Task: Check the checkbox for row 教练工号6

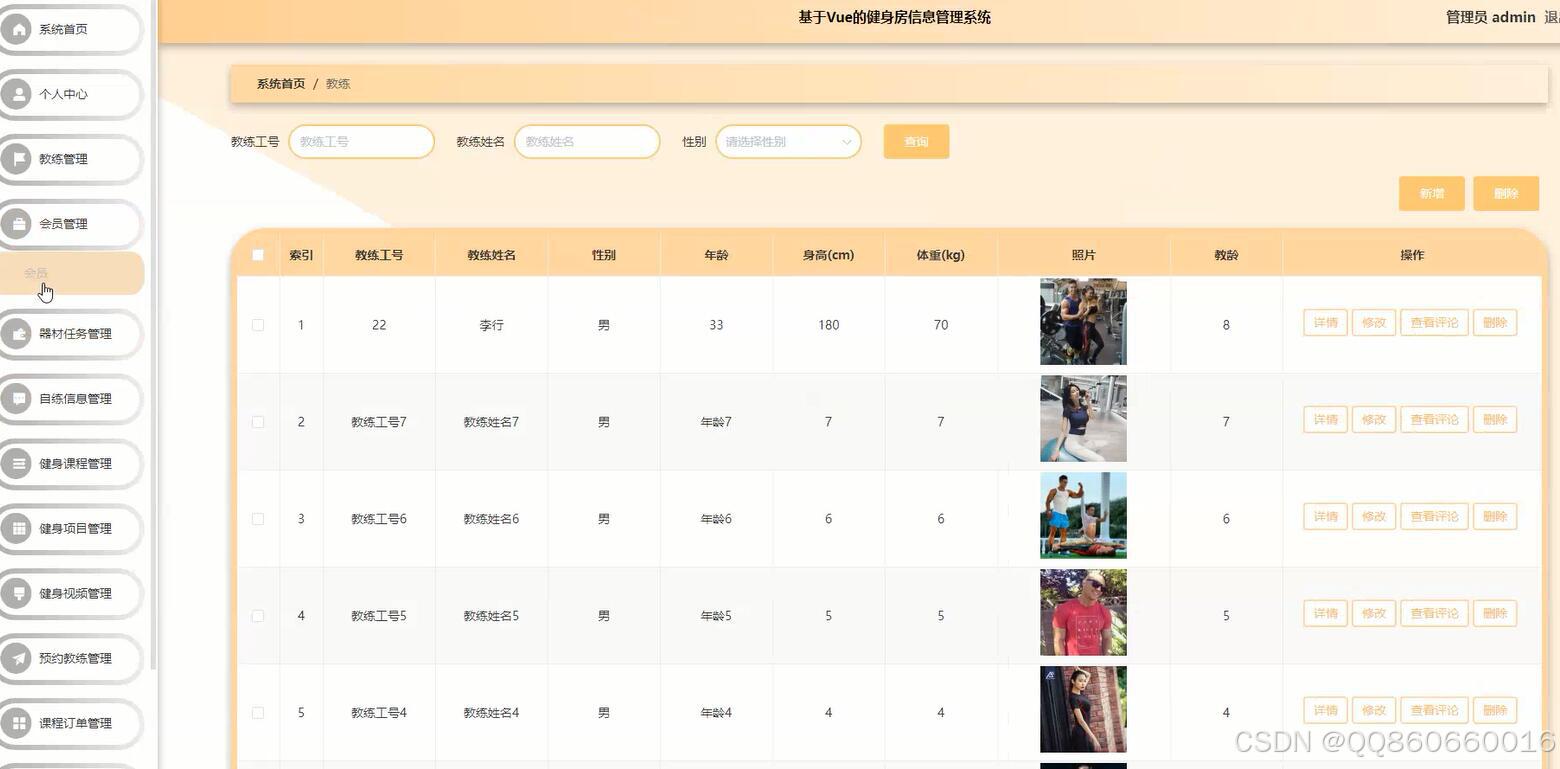Action: tap(258, 519)
